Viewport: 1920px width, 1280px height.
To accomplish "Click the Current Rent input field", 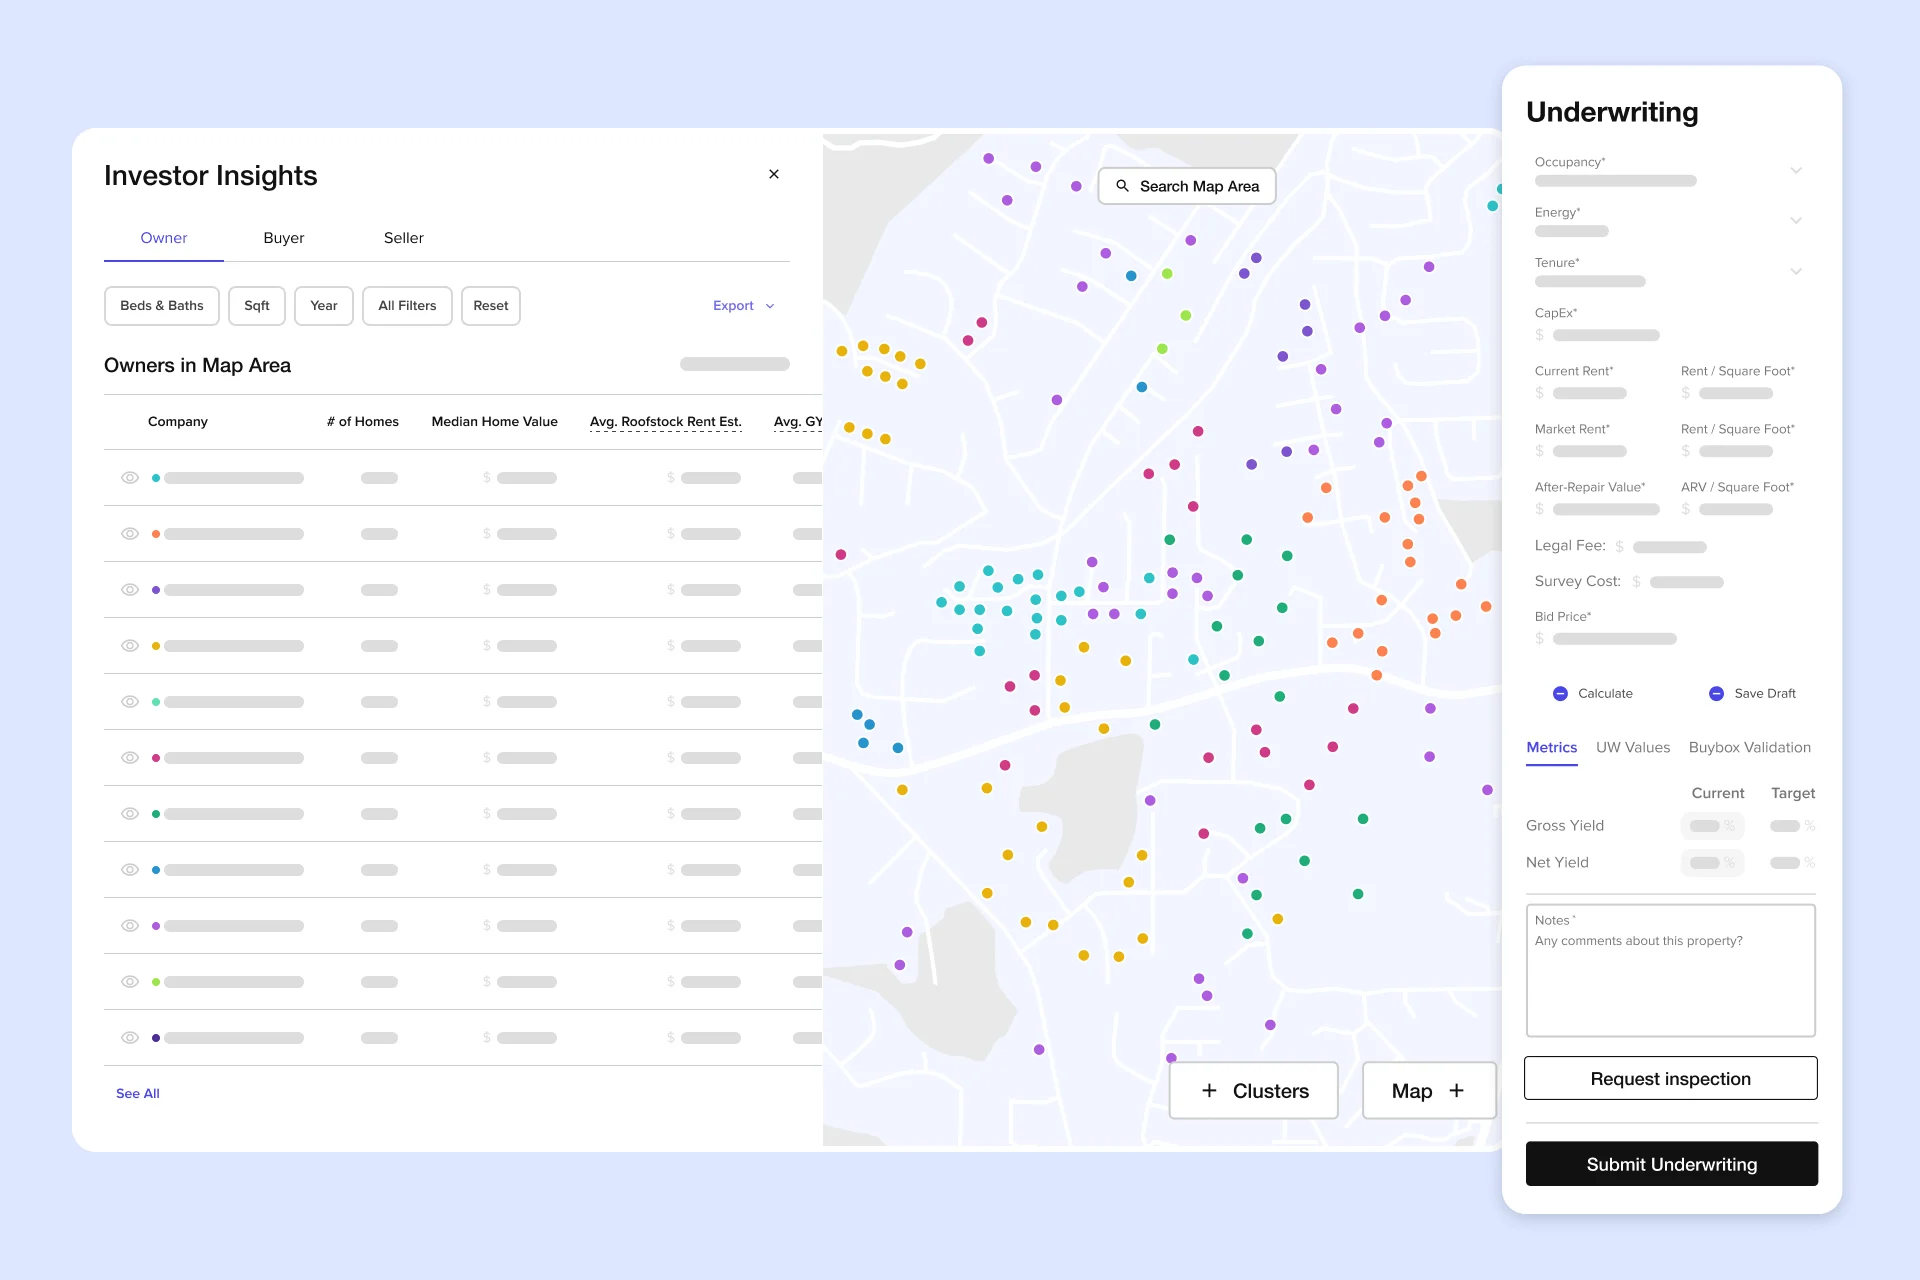I will (x=1581, y=393).
